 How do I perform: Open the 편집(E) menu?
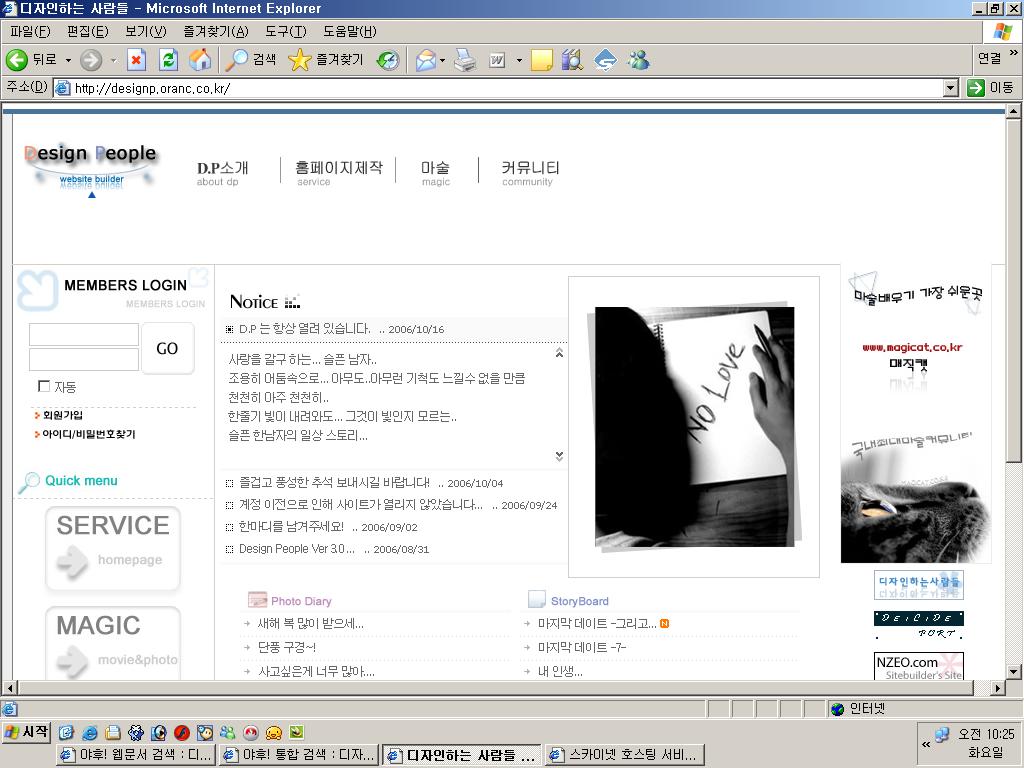pos(88,31)
